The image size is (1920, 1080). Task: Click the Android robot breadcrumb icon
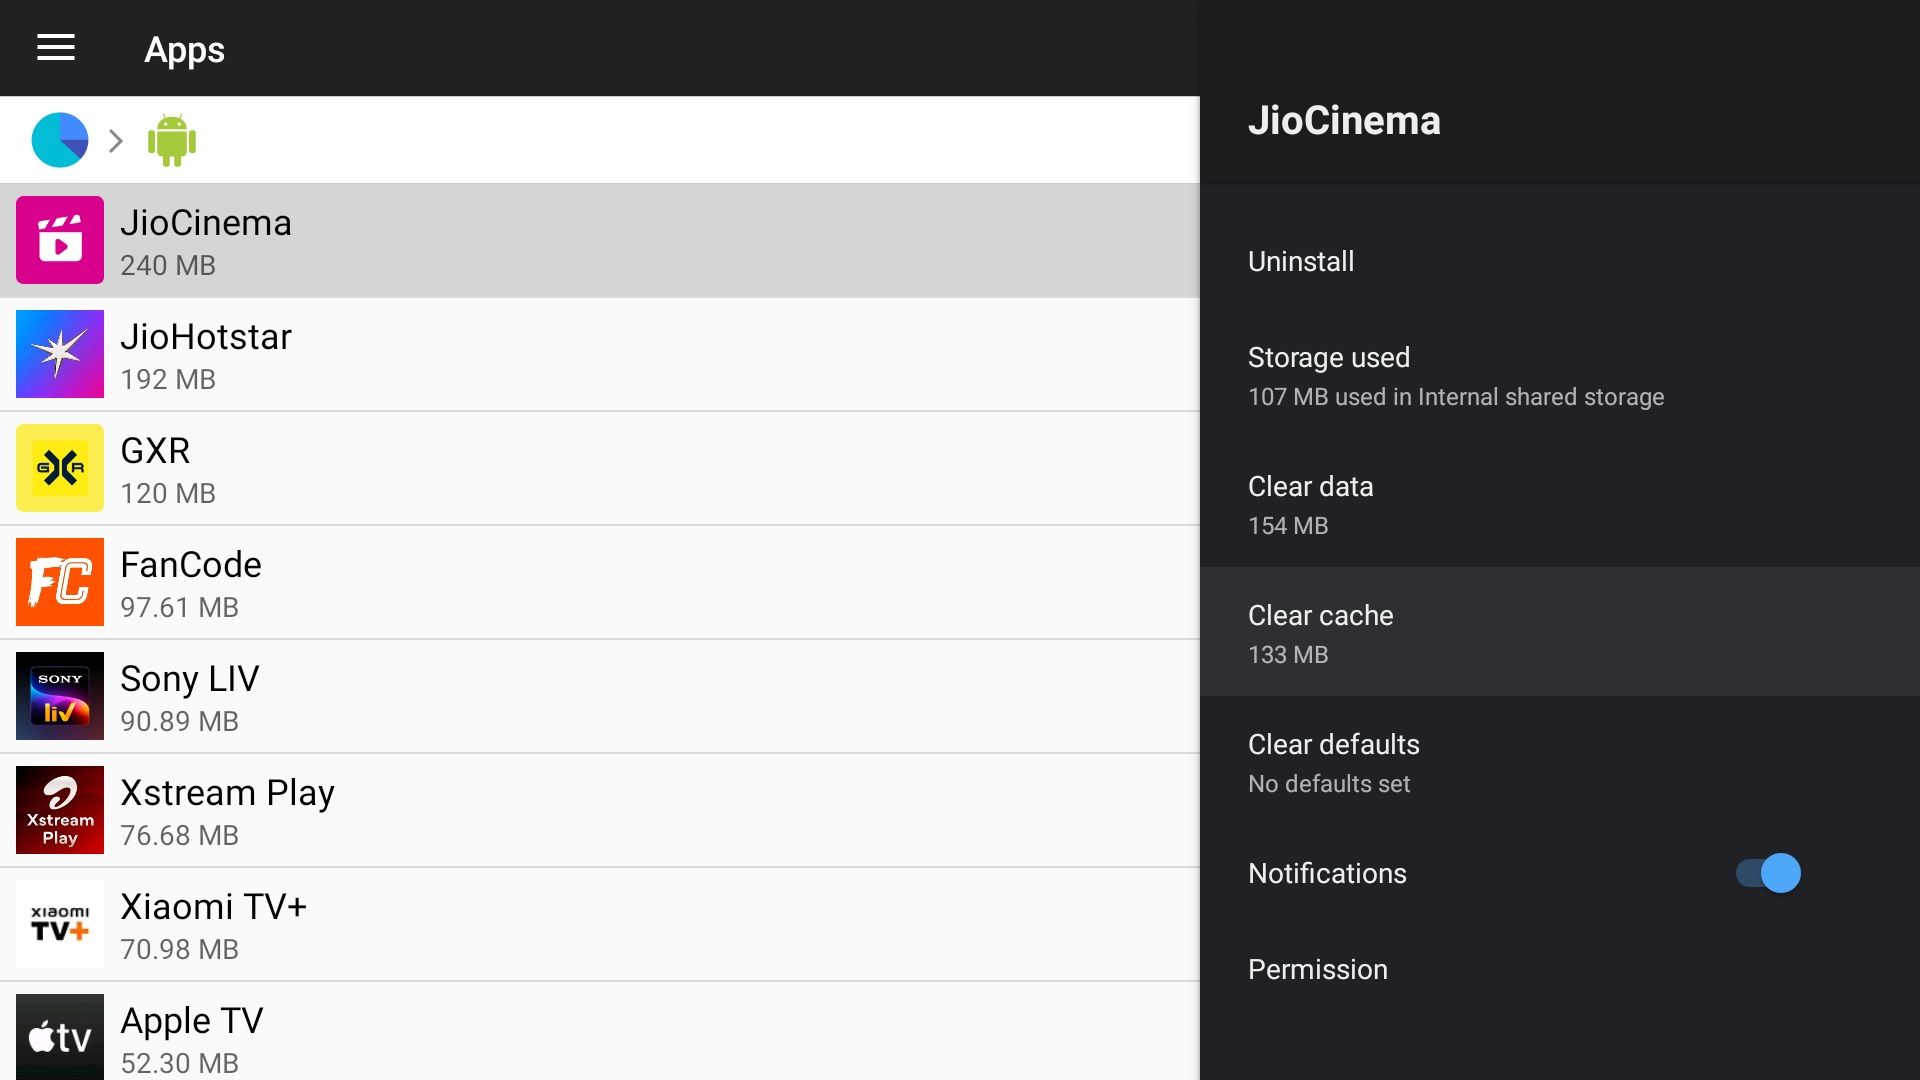coord(172,140)
